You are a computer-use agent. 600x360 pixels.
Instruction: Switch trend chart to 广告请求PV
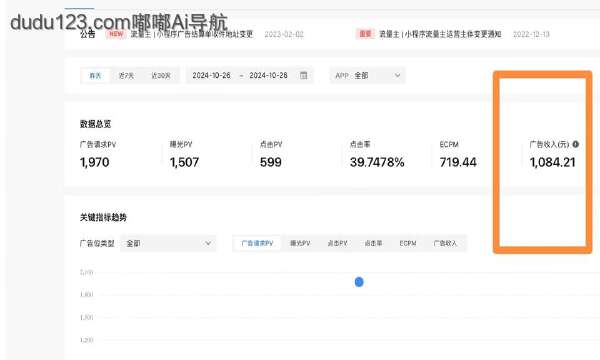(x=257, y=243)
